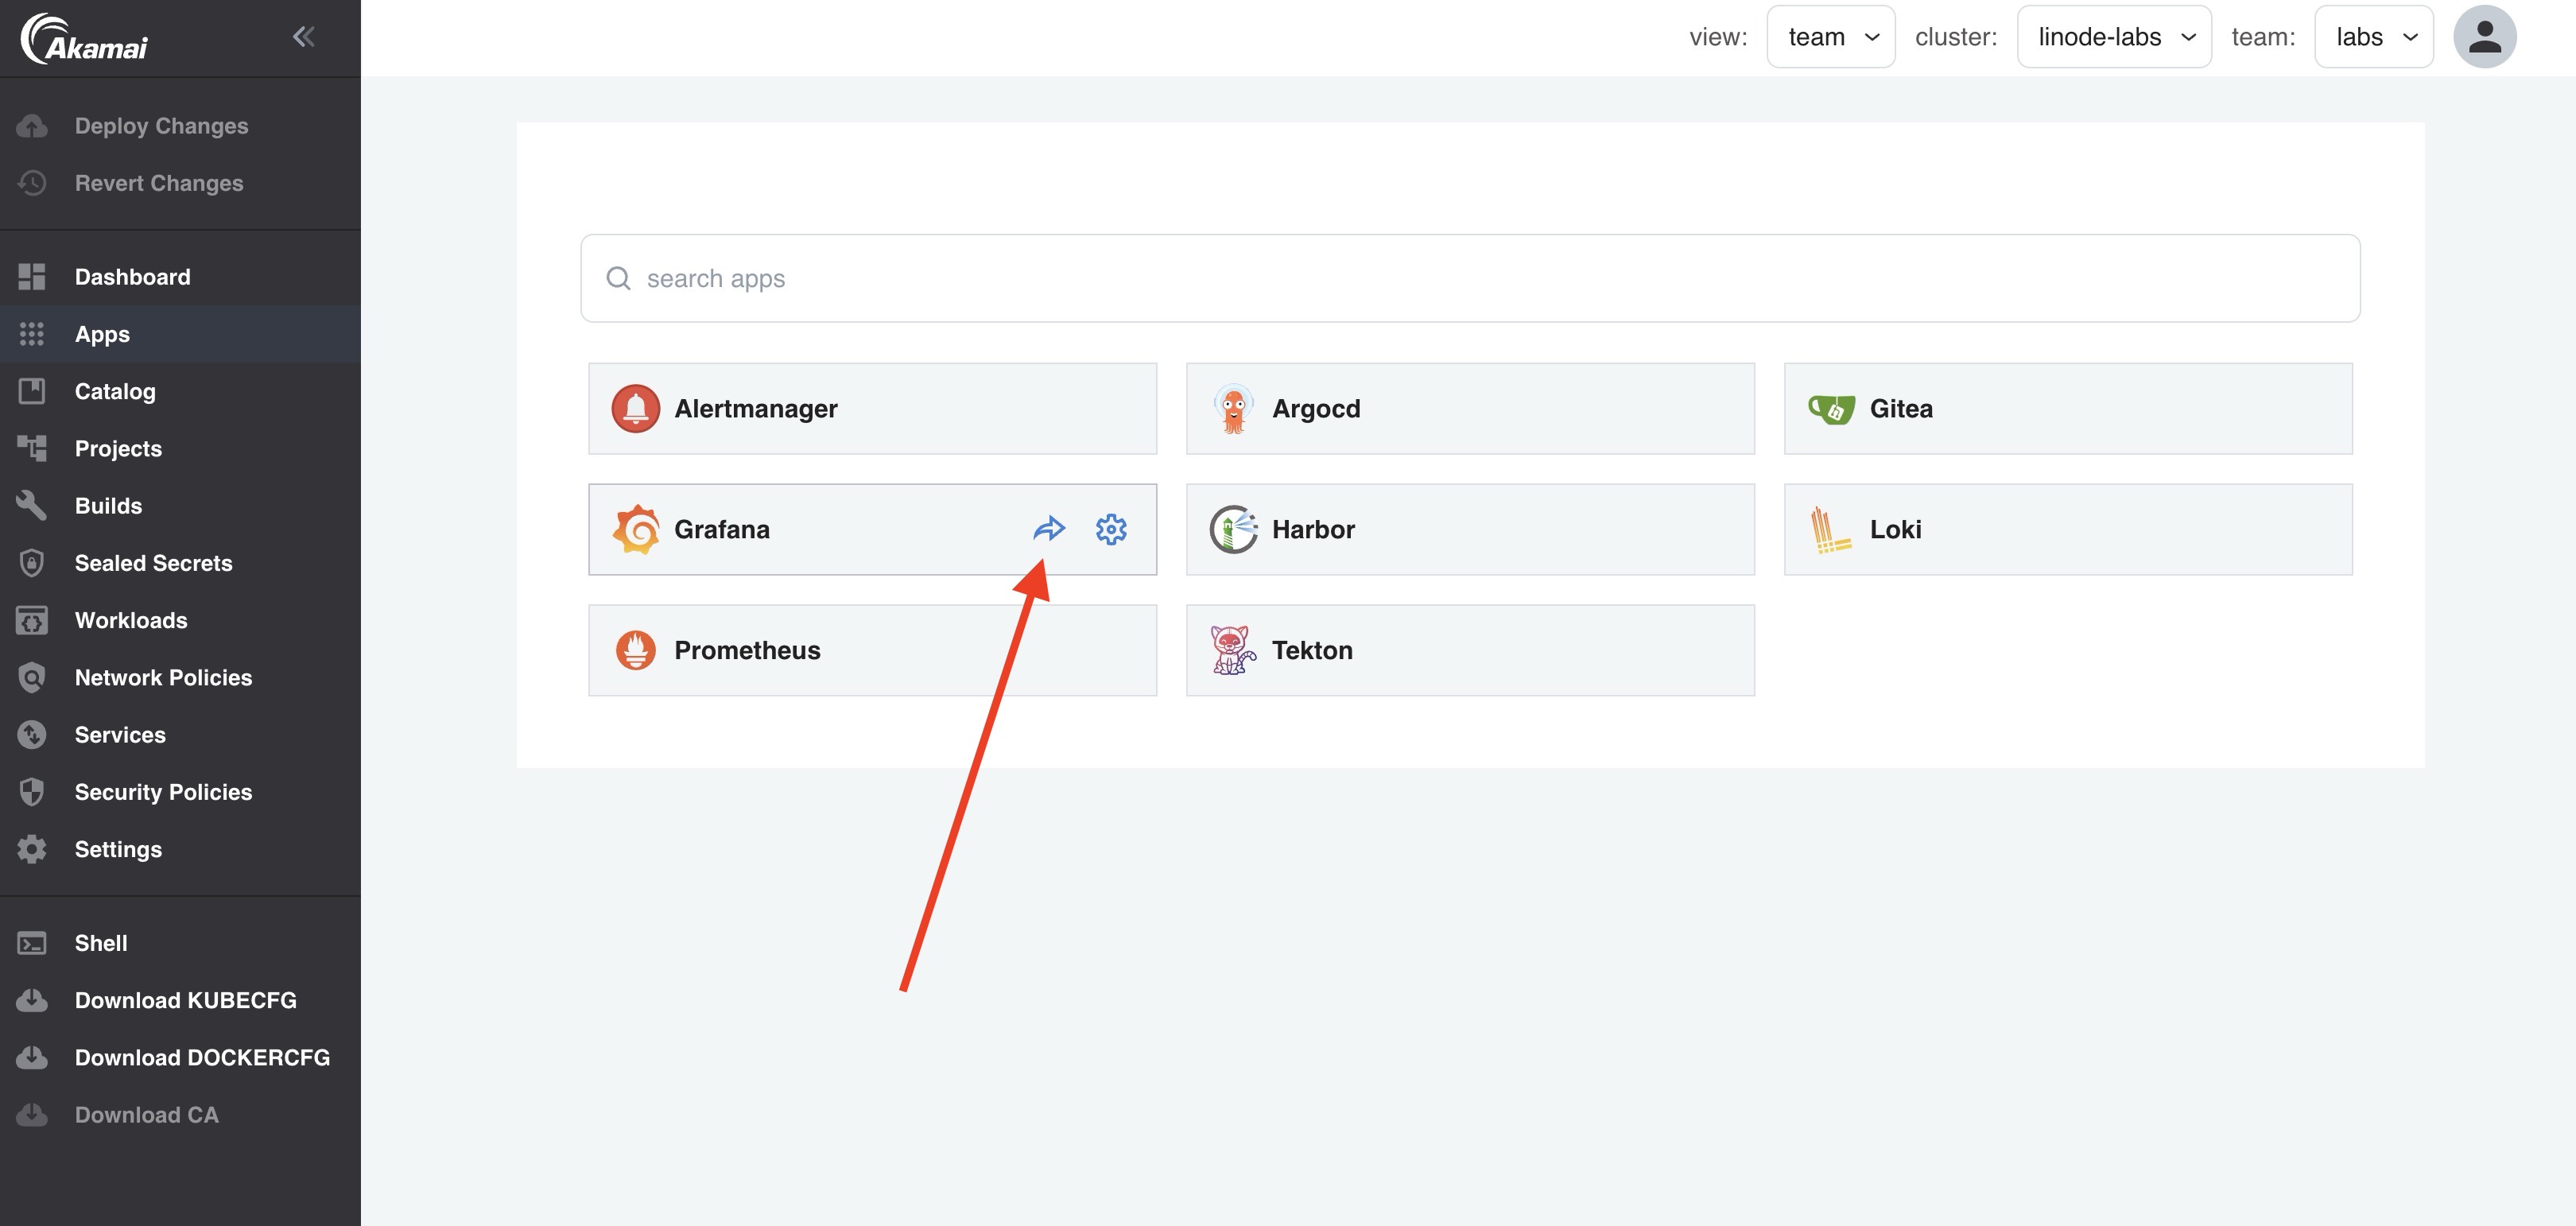Click the Harbor lighthouse logo

click(1233, 529)
